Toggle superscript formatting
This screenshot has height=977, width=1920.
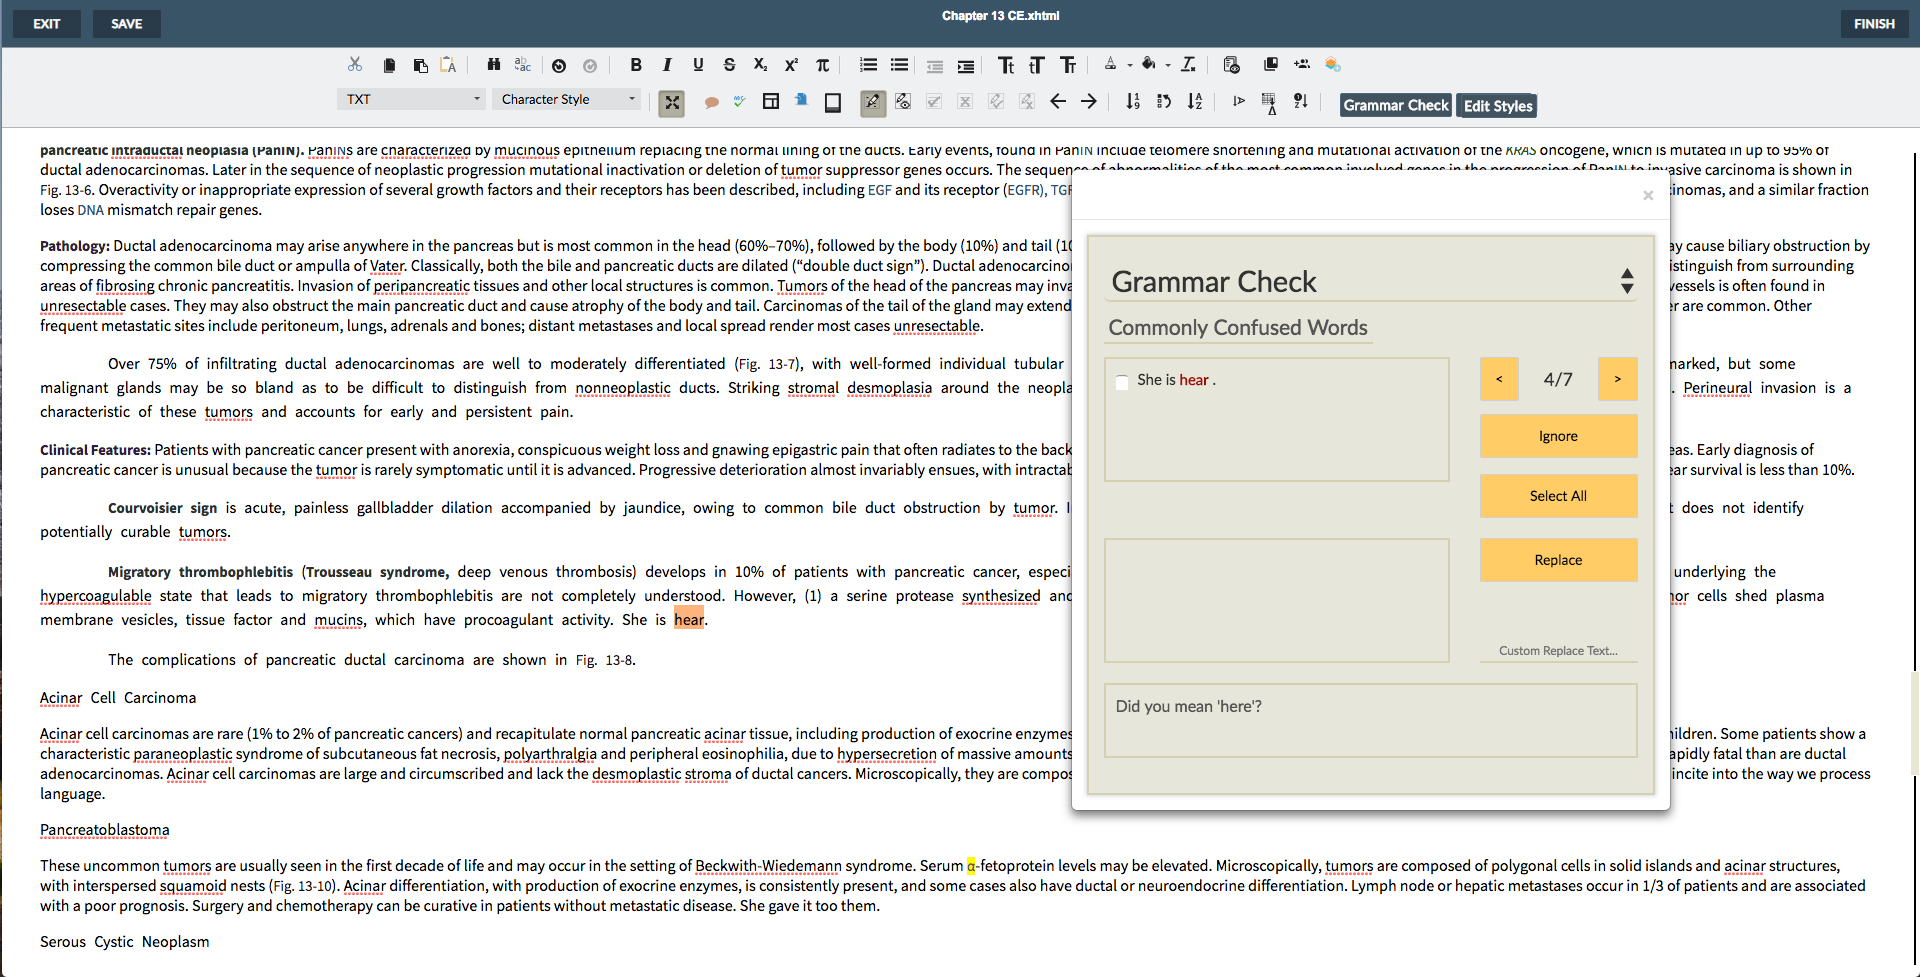[x=791, y=64]
